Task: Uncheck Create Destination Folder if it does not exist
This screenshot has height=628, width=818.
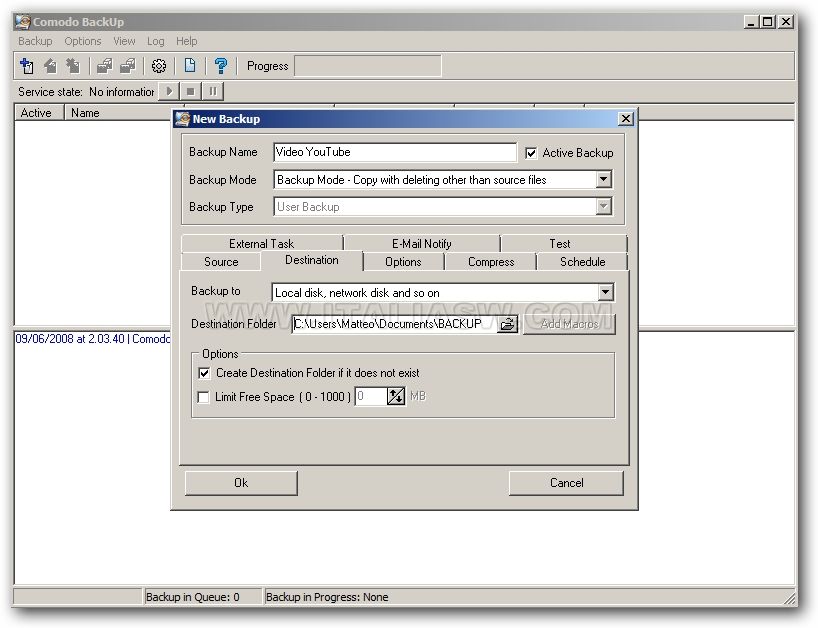Action: pos(204,373)
